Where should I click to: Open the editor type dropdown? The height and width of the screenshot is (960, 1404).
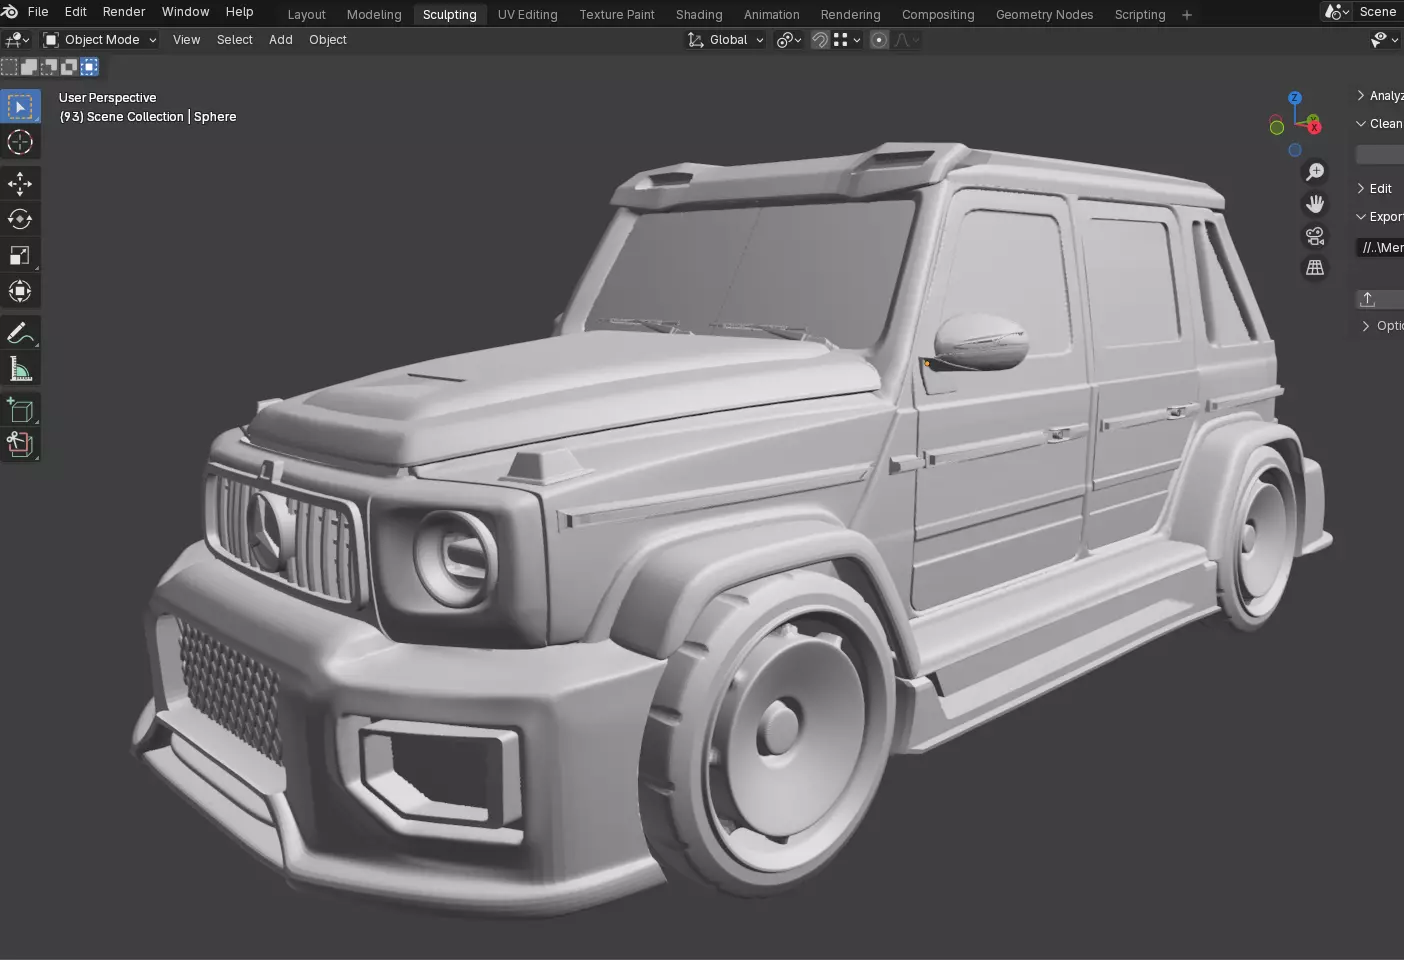click(x=18, y=40)
